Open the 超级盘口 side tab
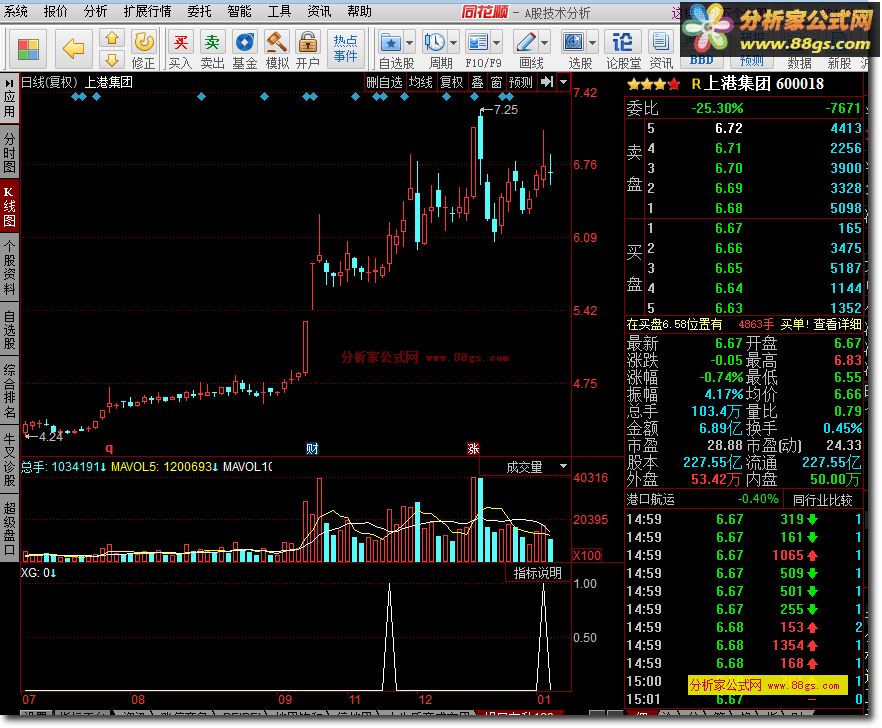The image size is (882, 728). pos(9,528)
